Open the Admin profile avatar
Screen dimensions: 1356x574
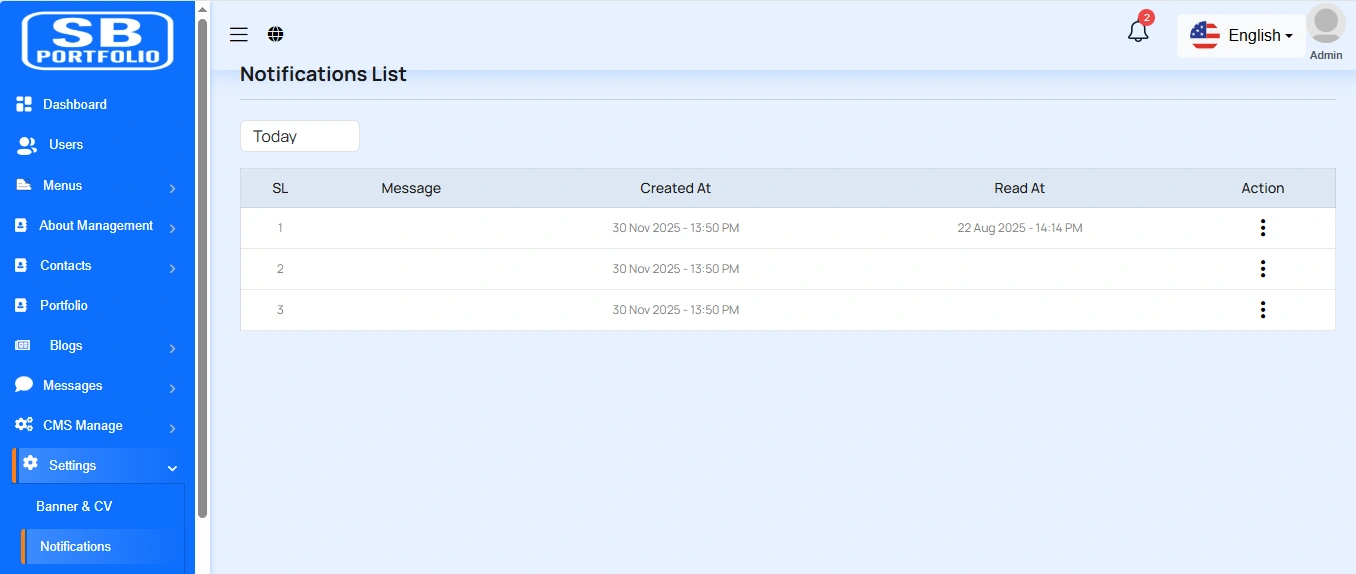1325,26
